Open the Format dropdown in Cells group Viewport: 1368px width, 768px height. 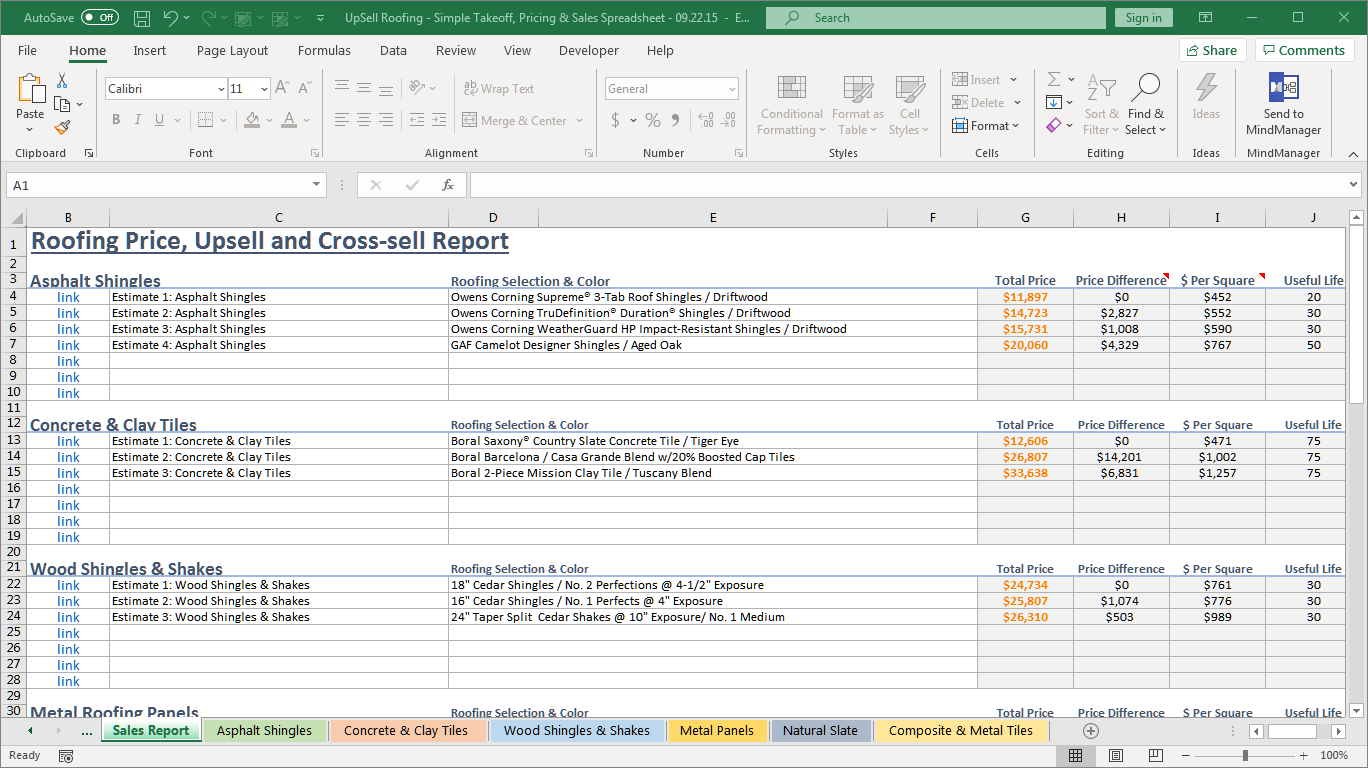pyautogui.click(x=986, y=126)
